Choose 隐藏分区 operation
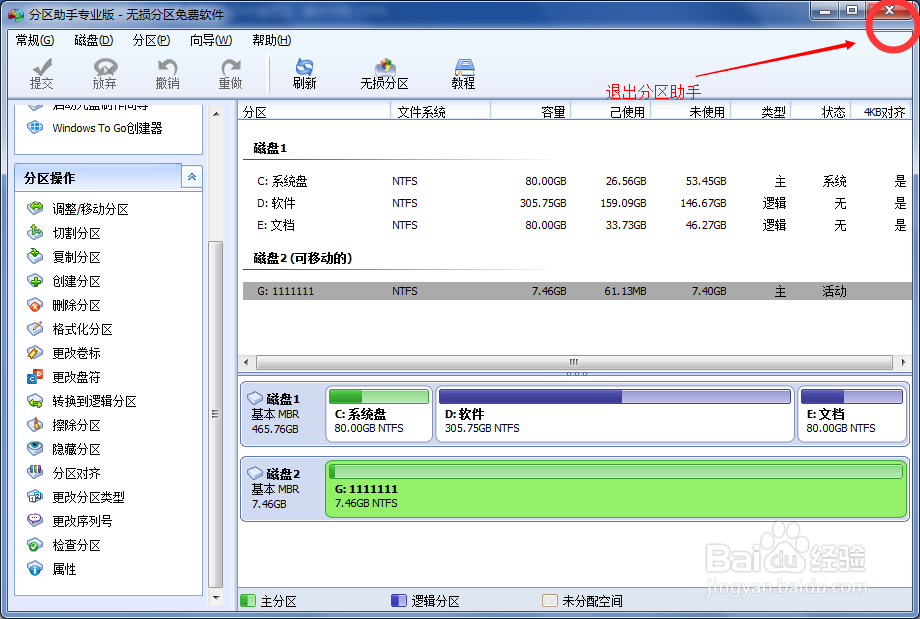Image resolution: width=920 pixels, height=619 pixels. tap(64, 449)
